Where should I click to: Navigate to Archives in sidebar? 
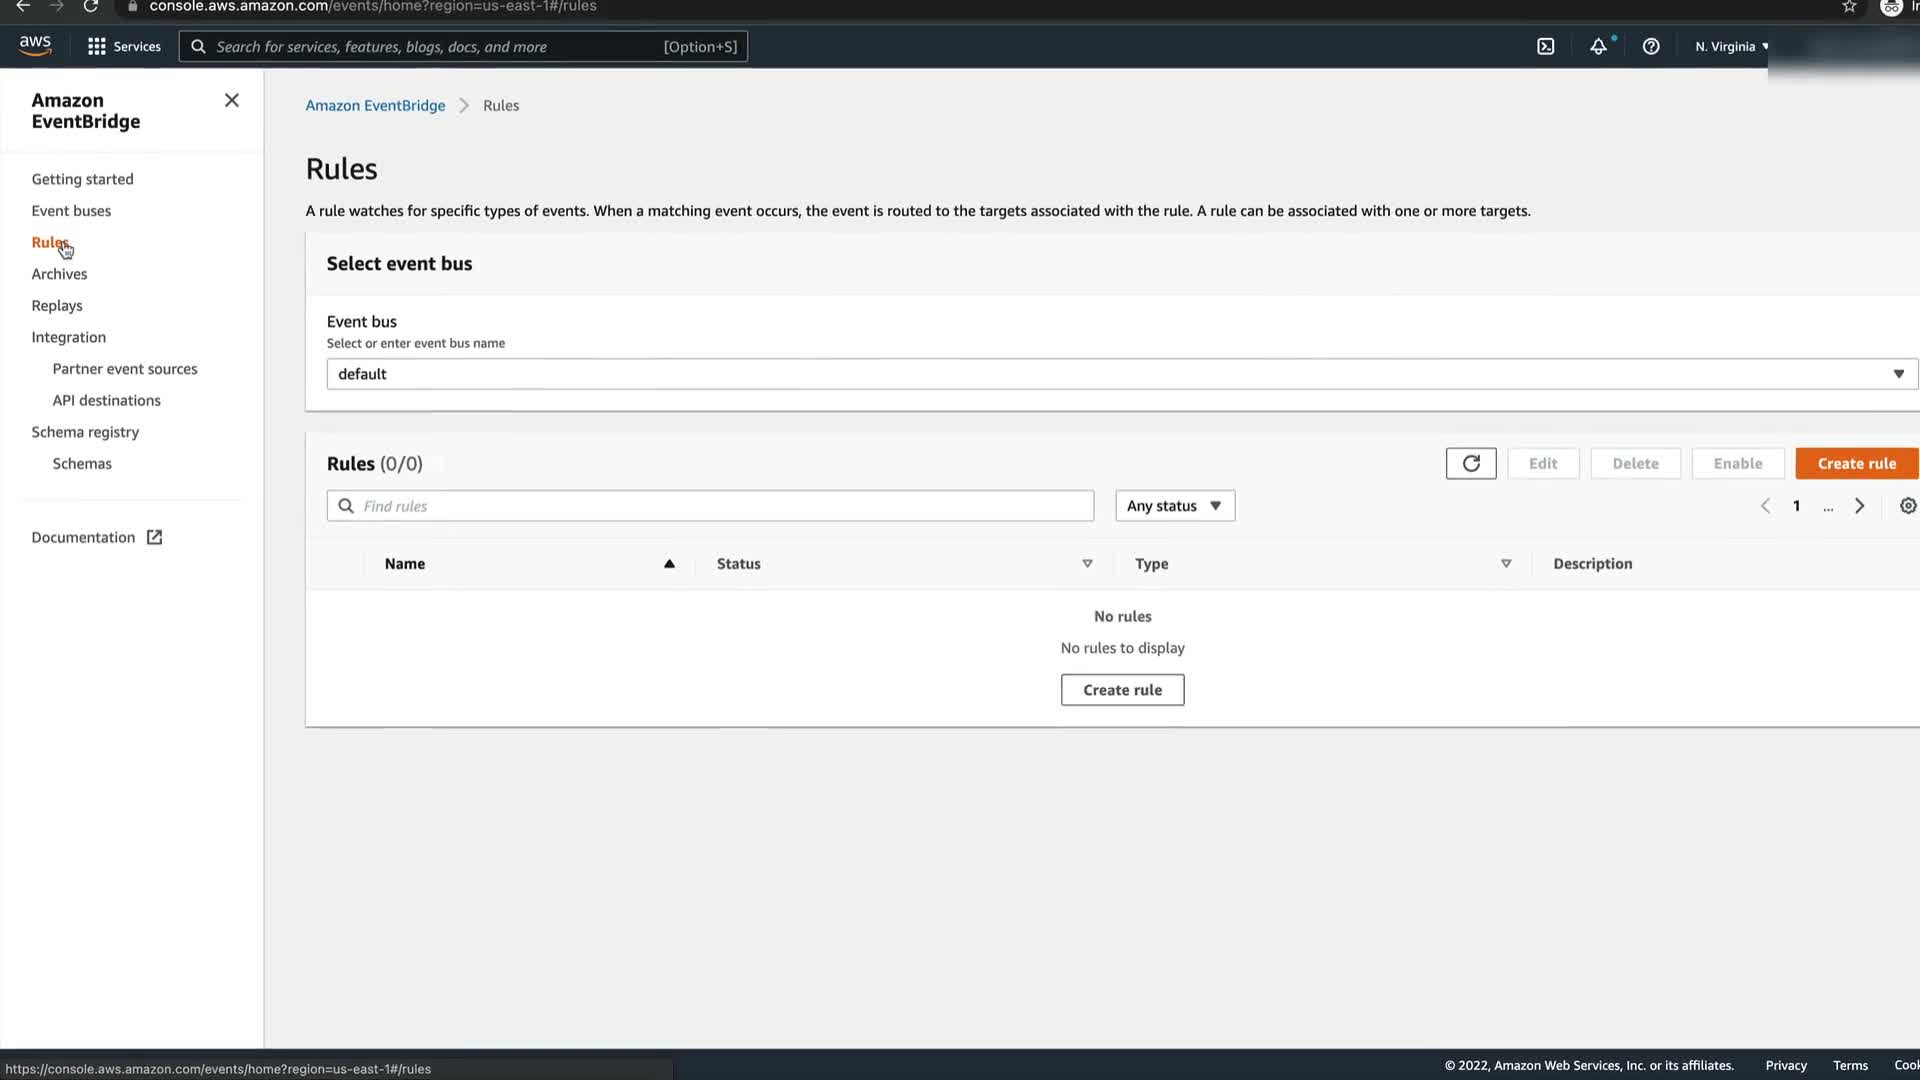pos(59,274)
